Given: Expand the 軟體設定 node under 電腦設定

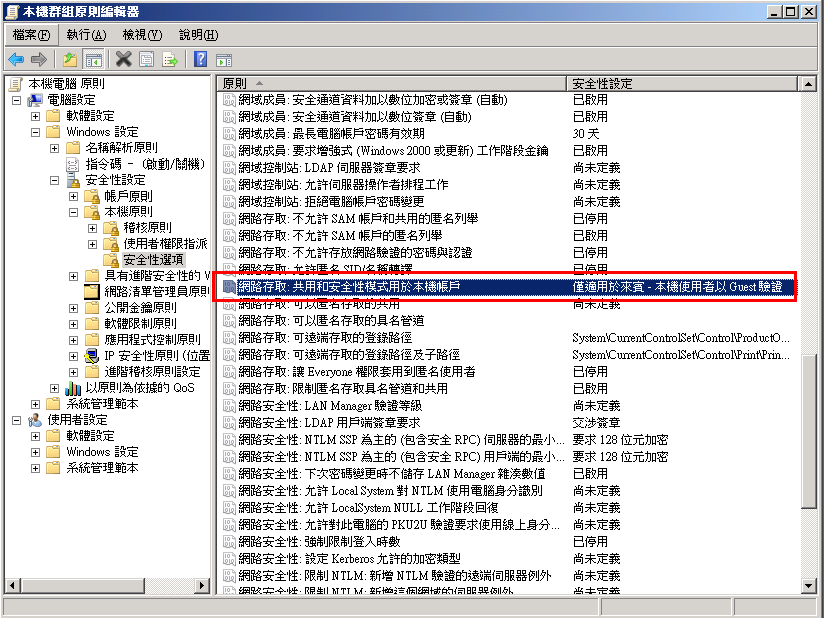Looking at the screenshot, I should click(35, 116).
